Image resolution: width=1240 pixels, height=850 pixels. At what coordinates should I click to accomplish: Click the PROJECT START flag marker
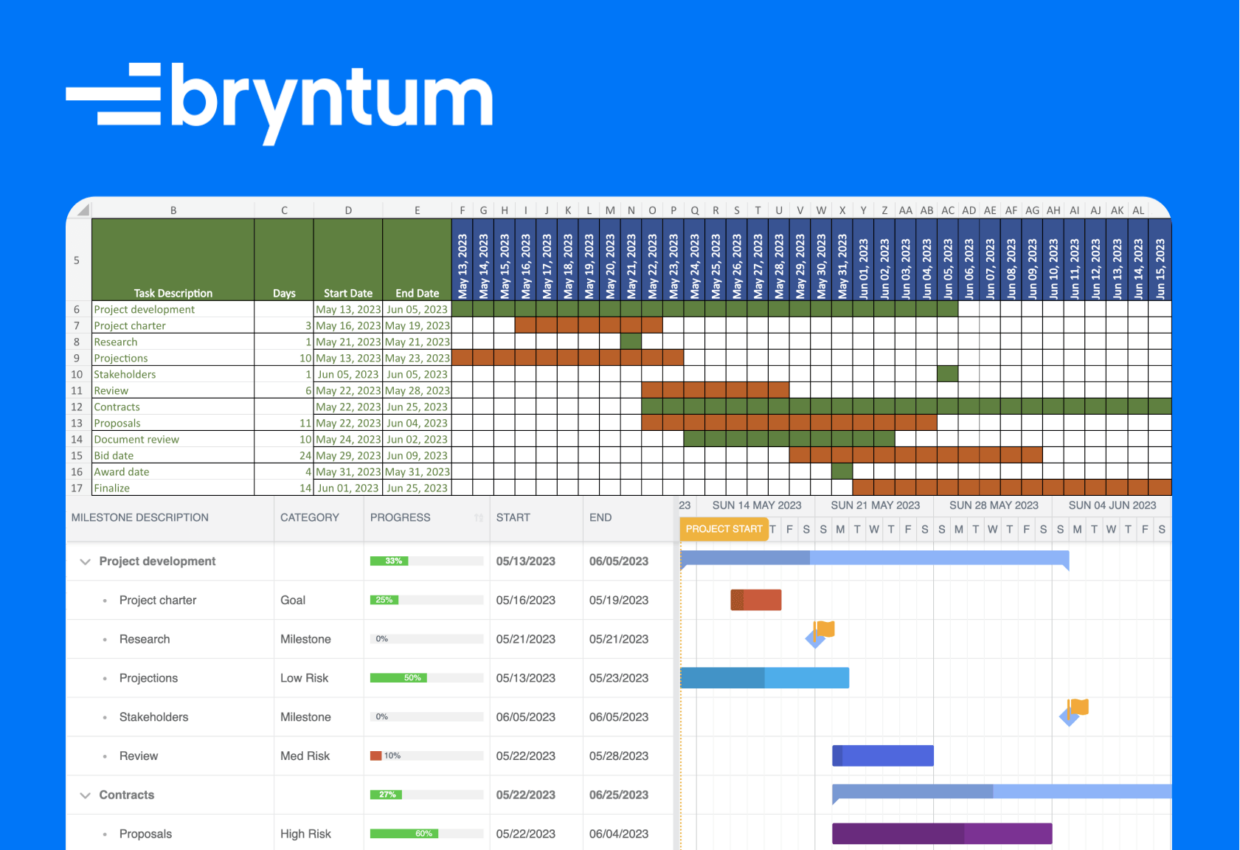pos(723,528)
